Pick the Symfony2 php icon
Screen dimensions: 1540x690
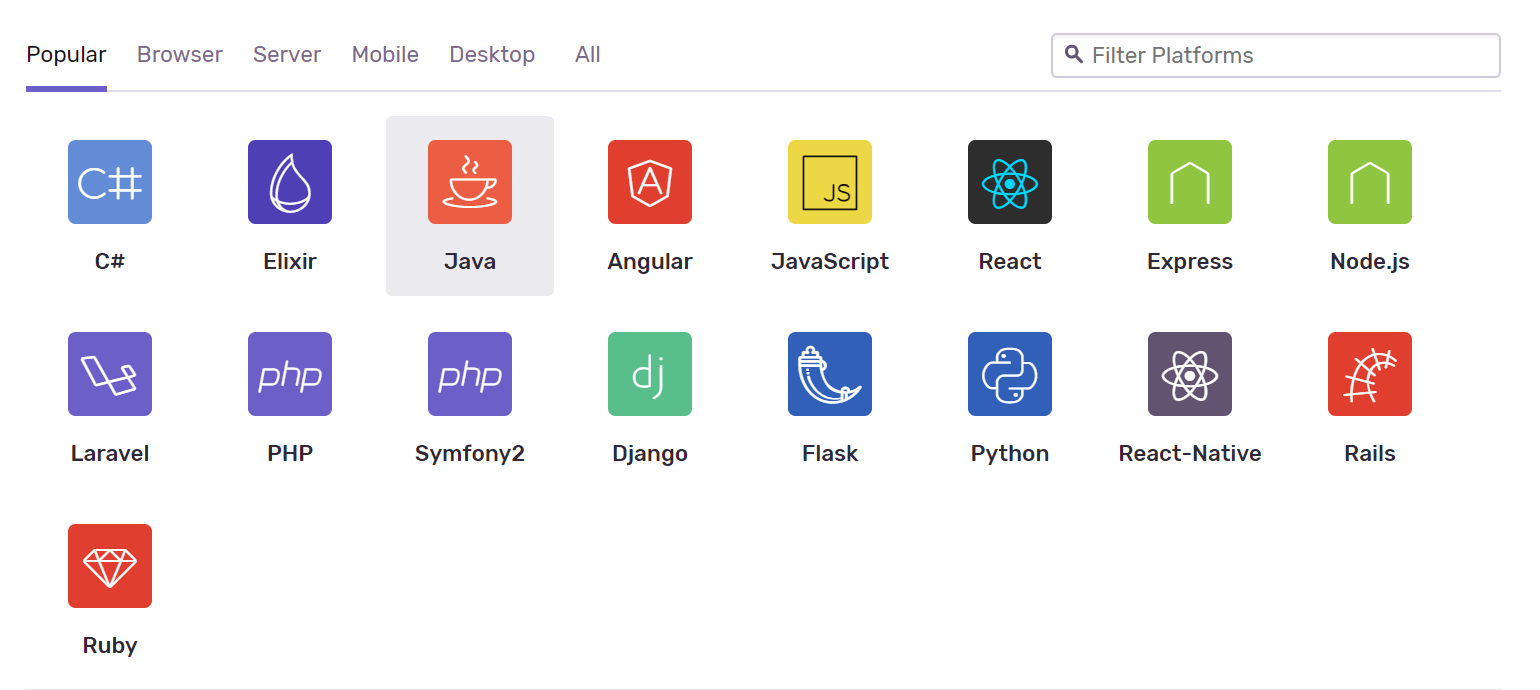click(470, 374)
